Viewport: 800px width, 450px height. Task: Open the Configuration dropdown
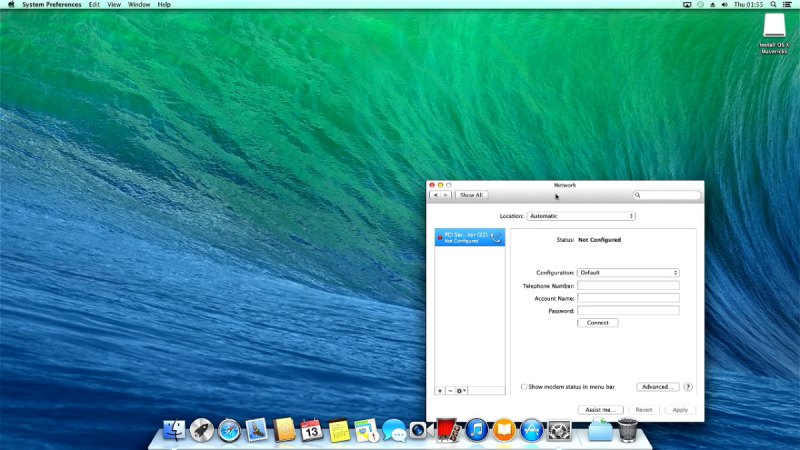click(628, 272)
